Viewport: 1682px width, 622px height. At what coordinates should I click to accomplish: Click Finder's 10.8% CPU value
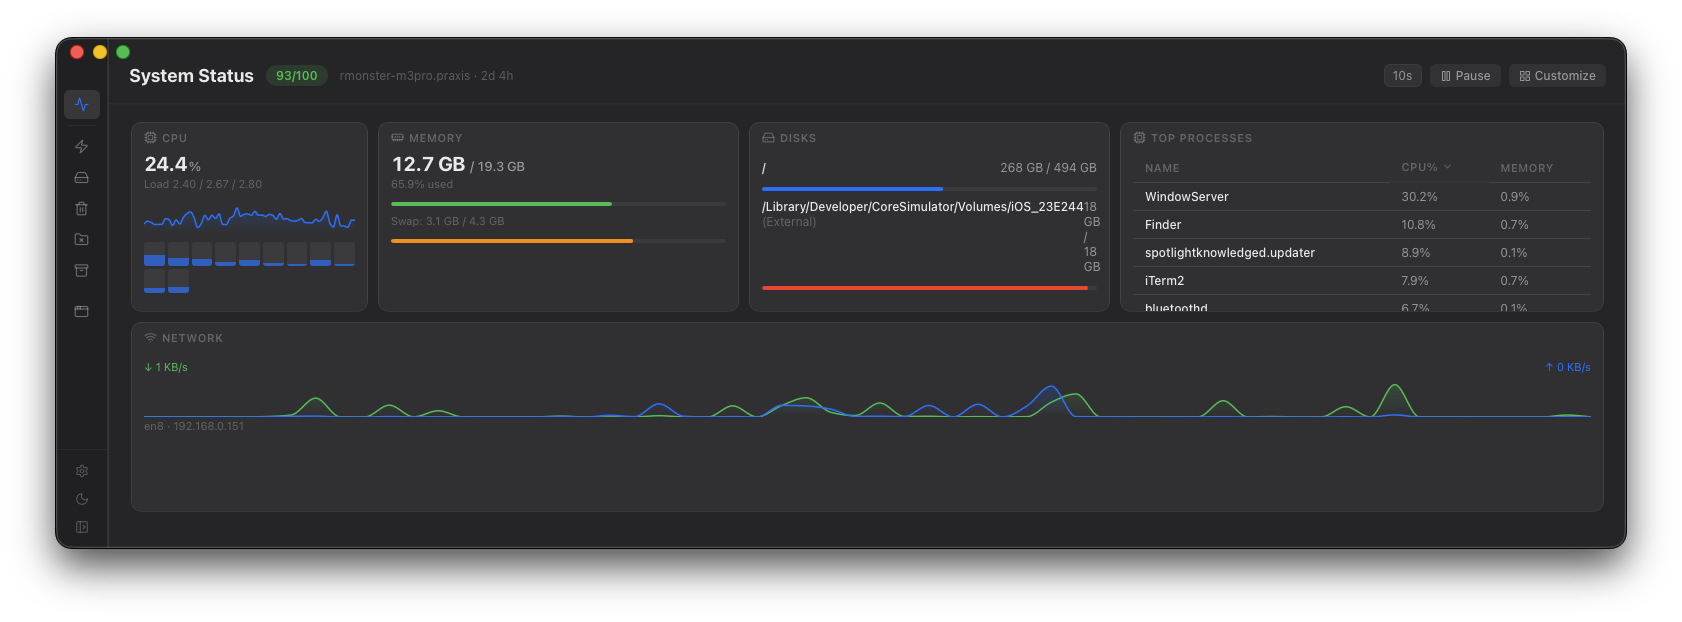pyautogui.click(x=1418, y=225)
